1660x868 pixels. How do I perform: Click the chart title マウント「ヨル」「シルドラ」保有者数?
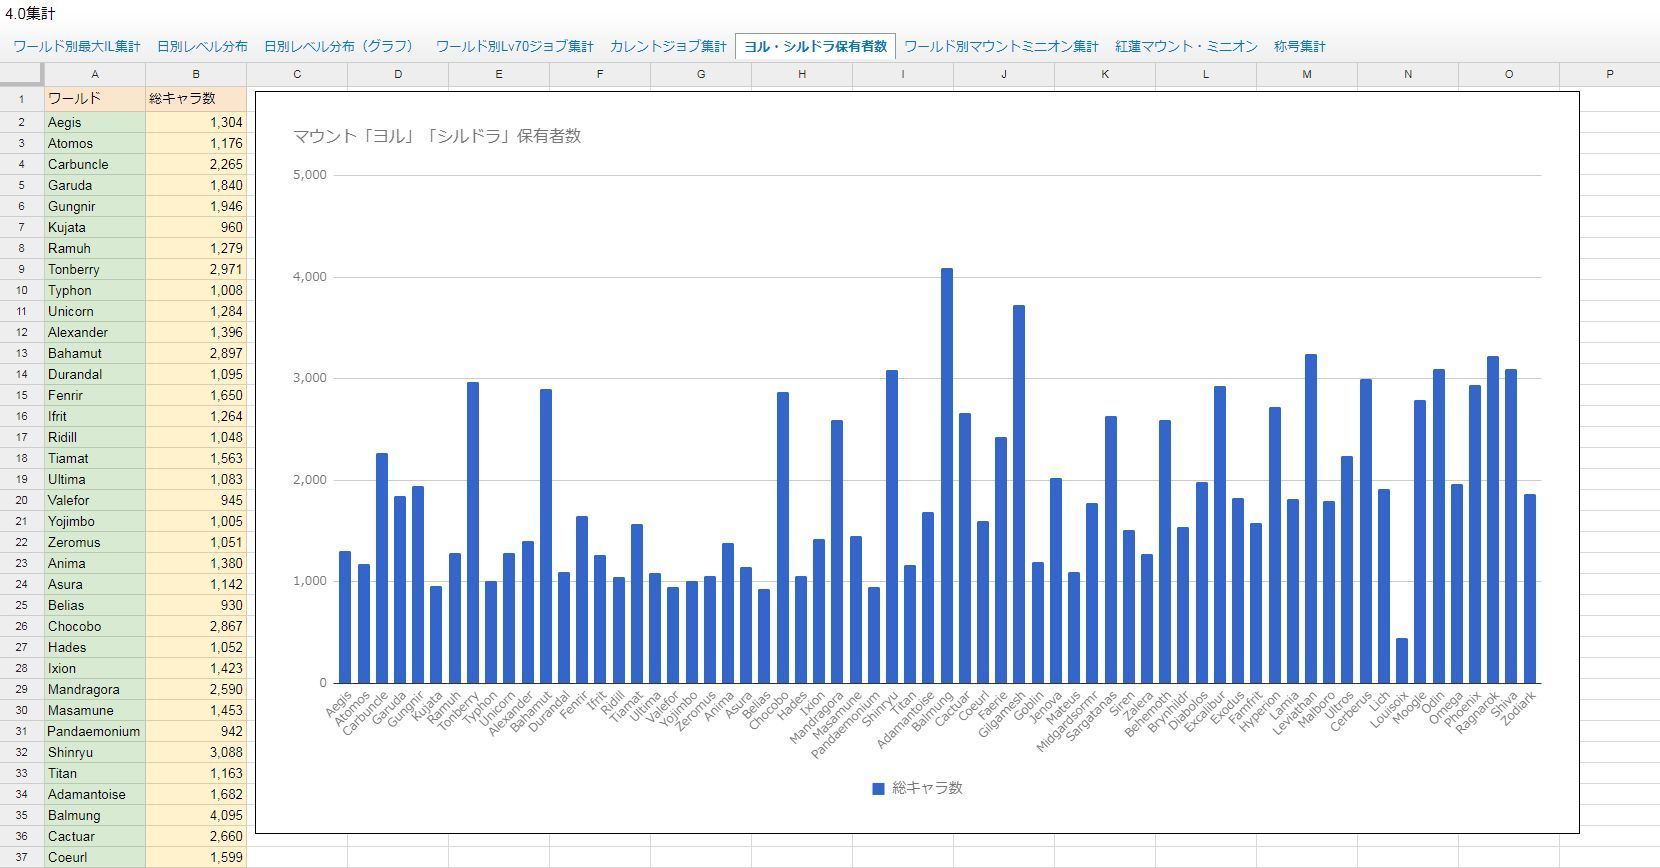coord(437,136)
